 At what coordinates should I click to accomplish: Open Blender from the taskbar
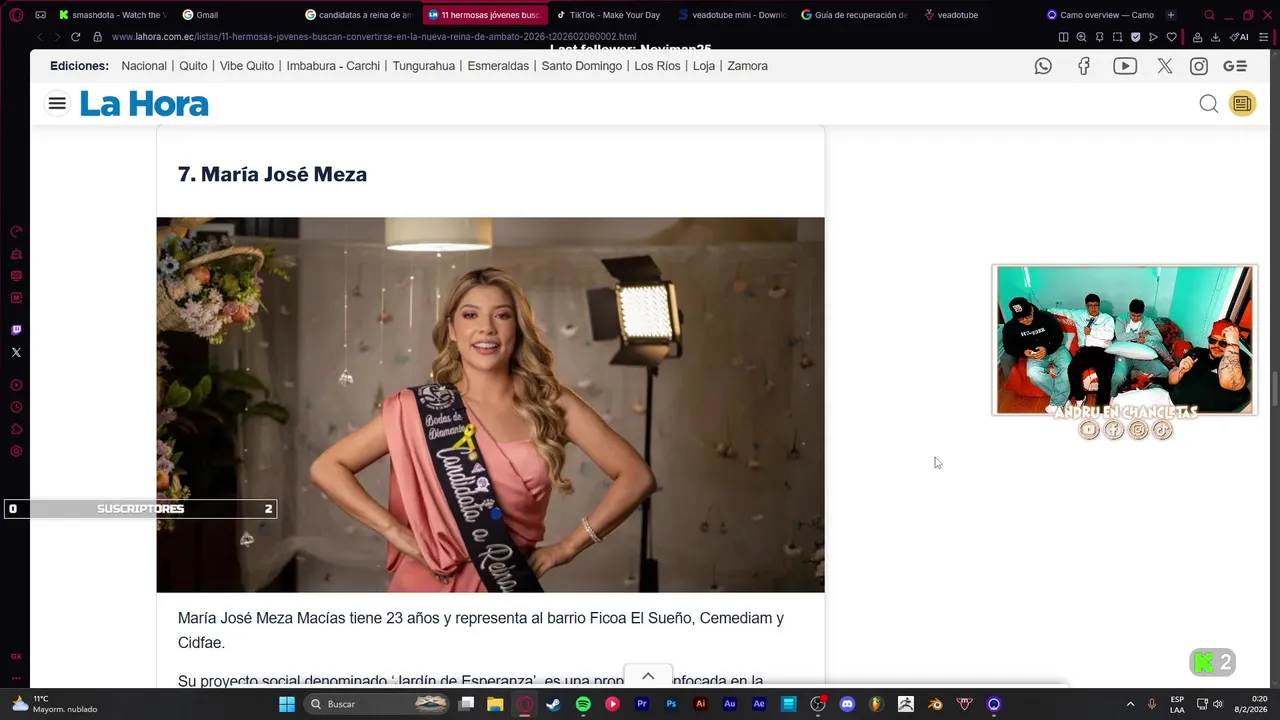(935, 704)
